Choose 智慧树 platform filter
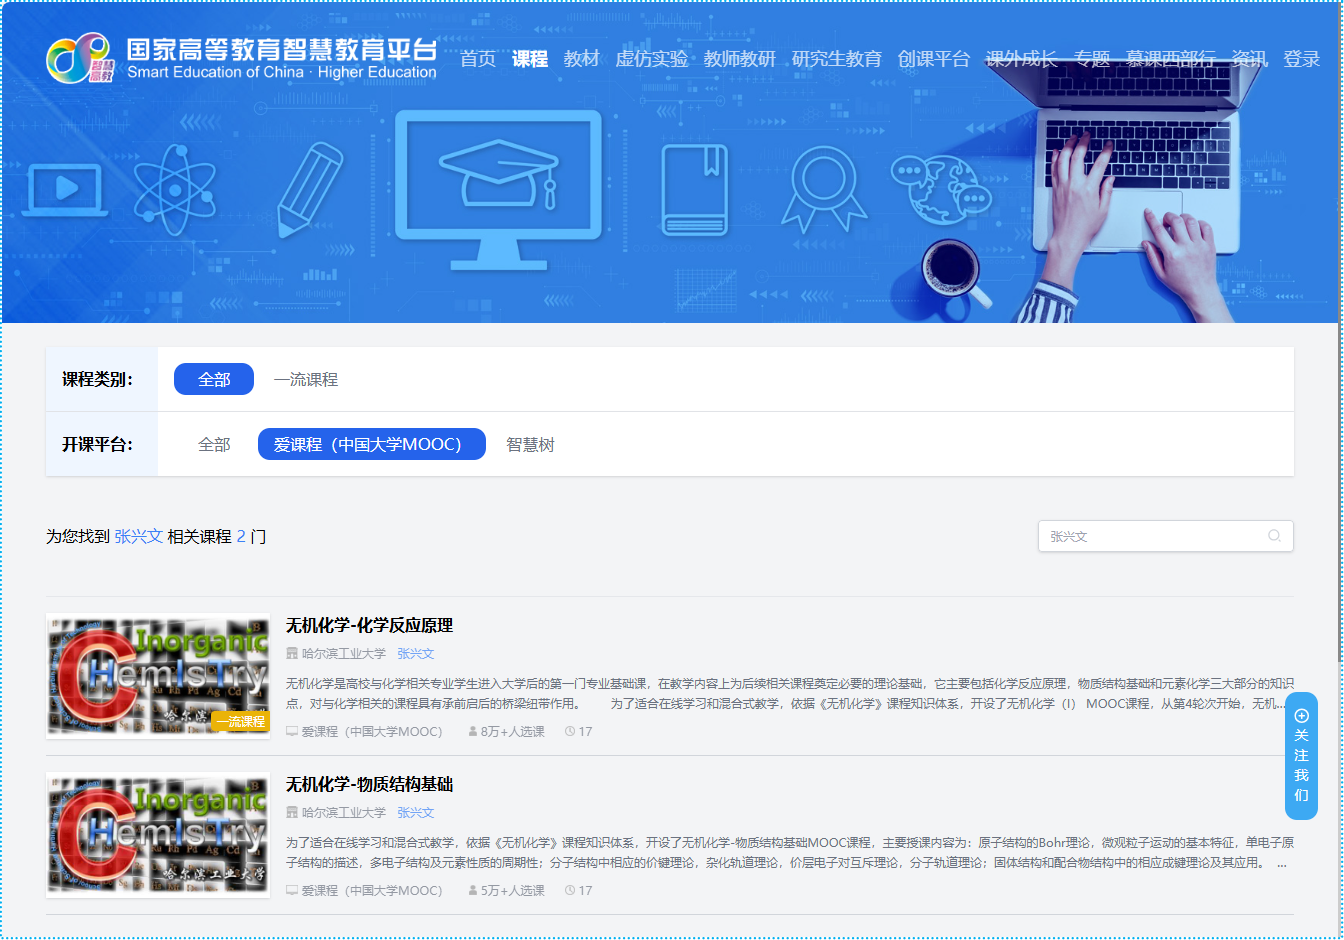The width and height of the screenshot is (1344, 940). pos(530,444)
